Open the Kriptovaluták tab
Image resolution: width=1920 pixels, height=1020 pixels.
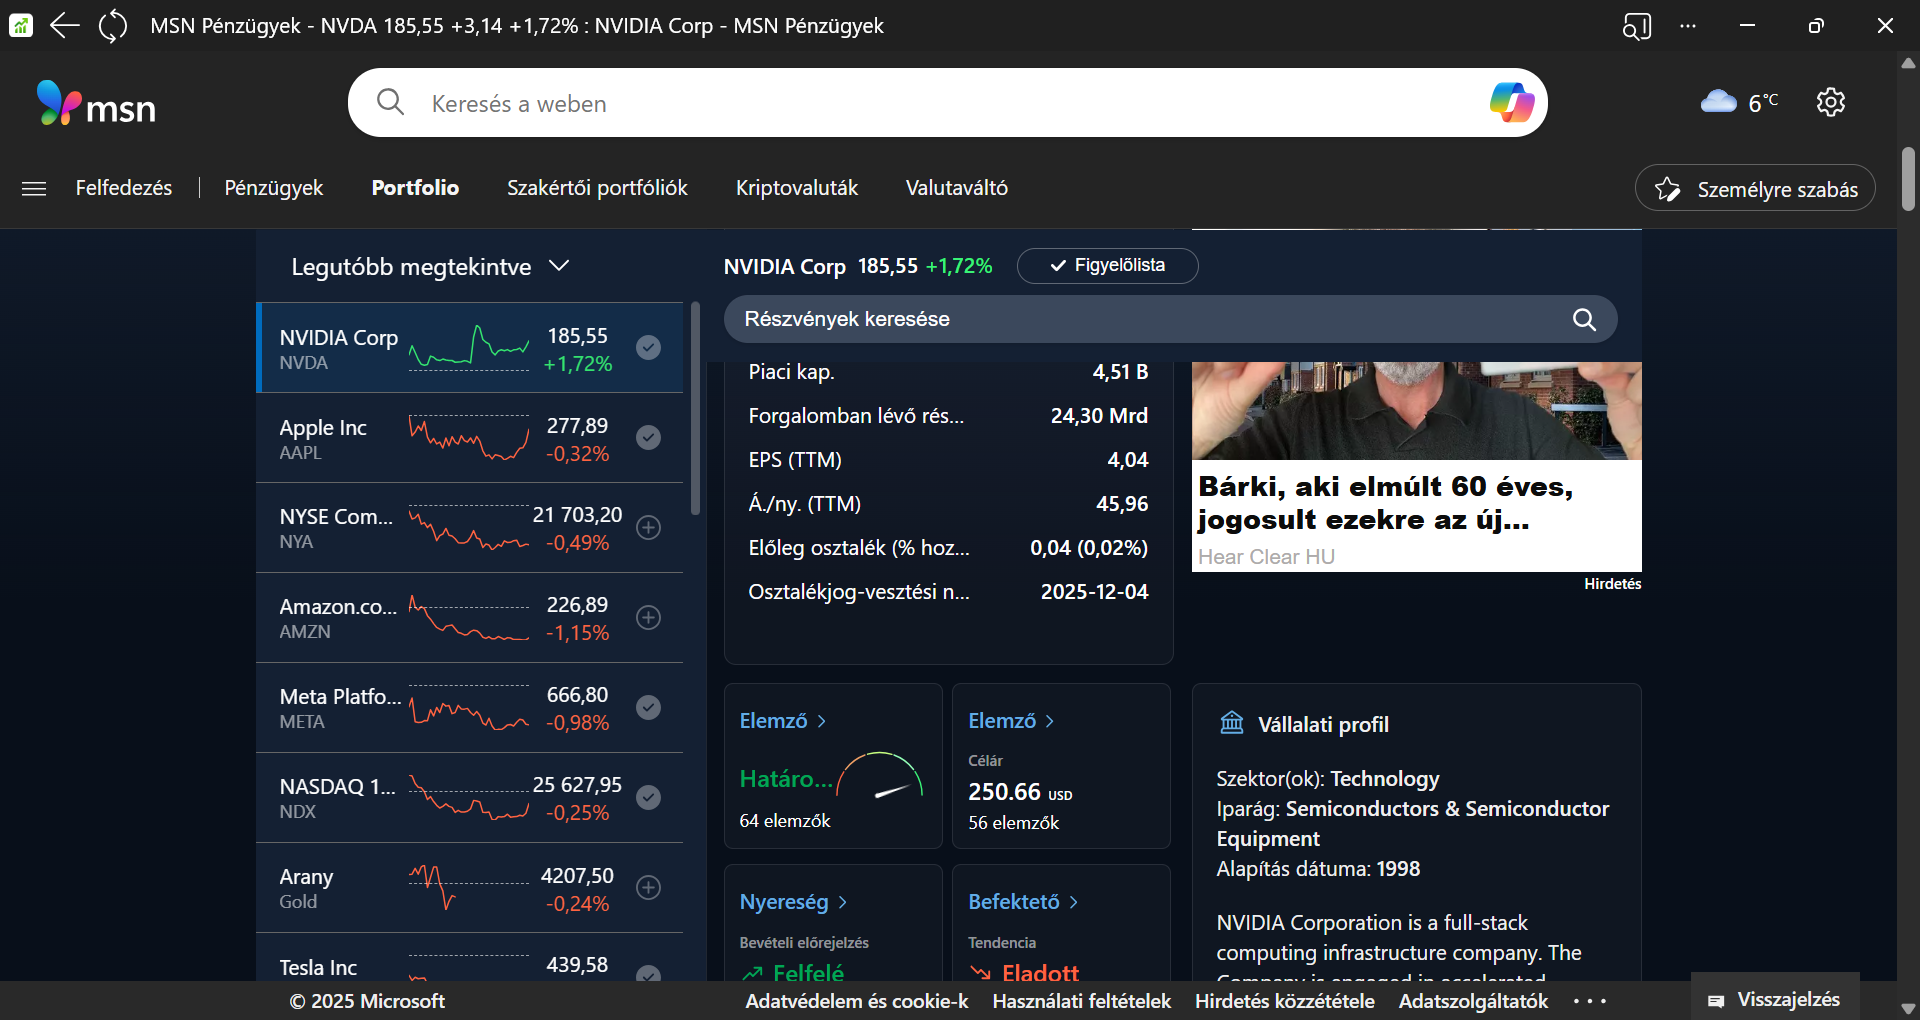(796, 188)
